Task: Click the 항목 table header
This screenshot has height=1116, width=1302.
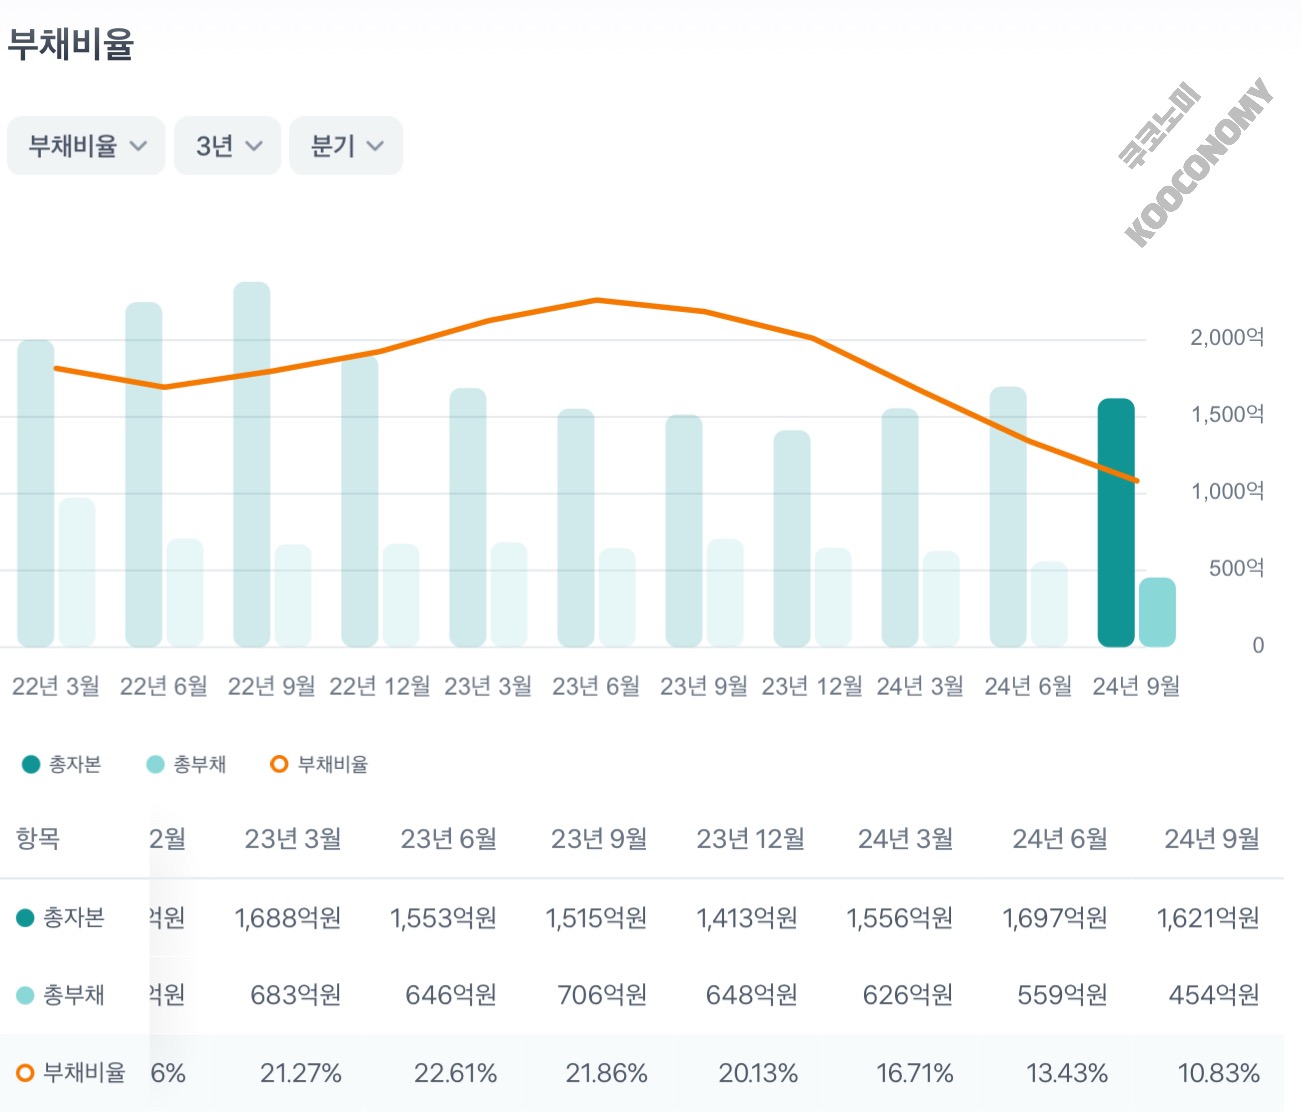Action: tap(38, 838)
